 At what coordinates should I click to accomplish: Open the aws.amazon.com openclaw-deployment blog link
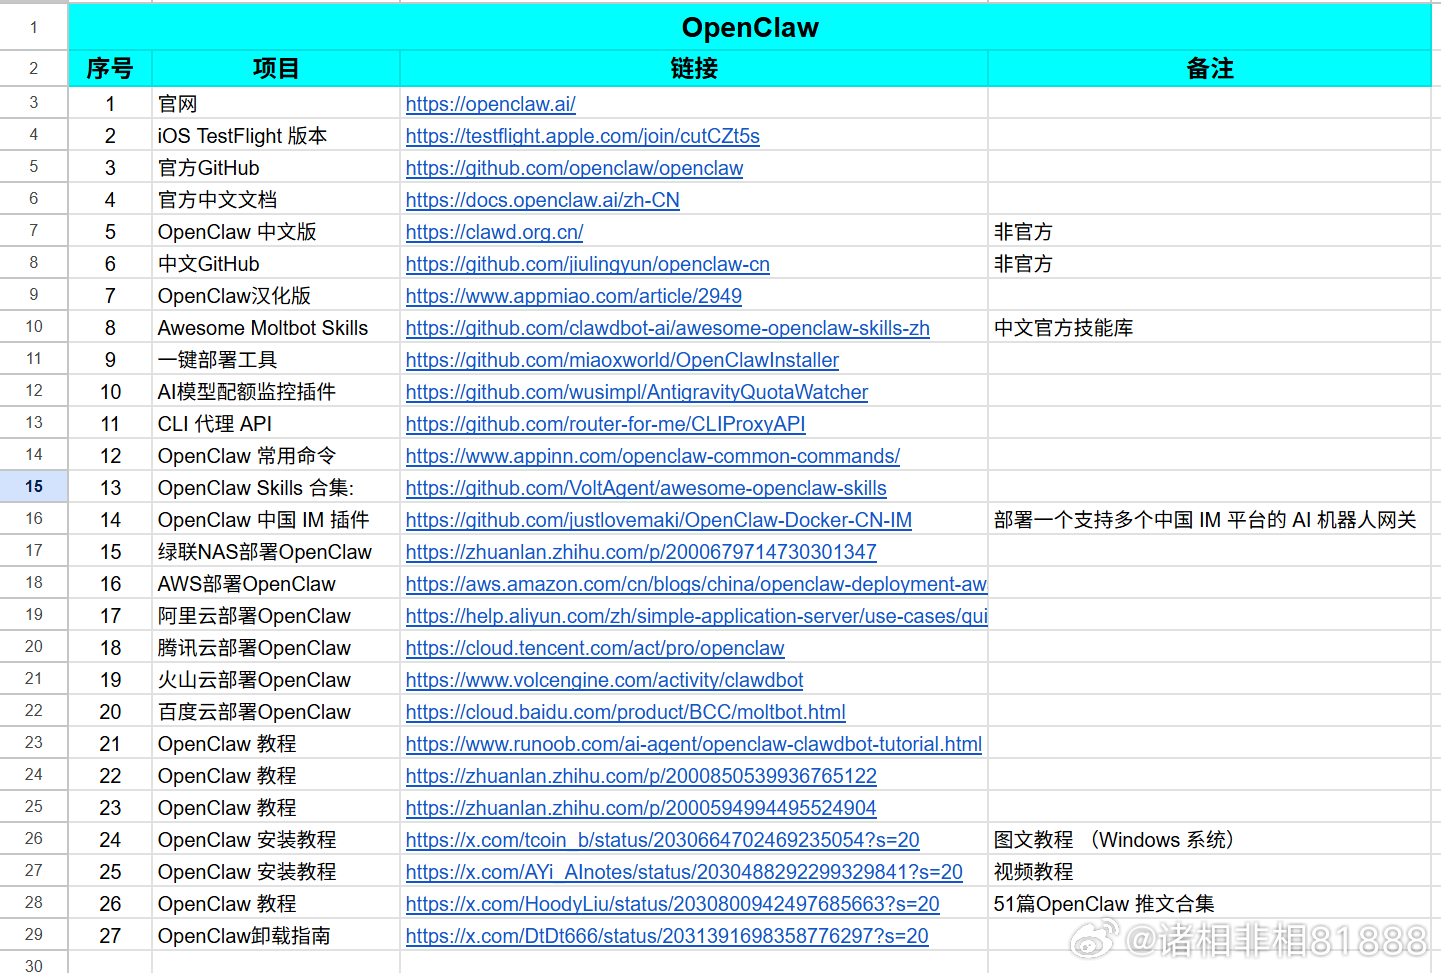(697, 584)
